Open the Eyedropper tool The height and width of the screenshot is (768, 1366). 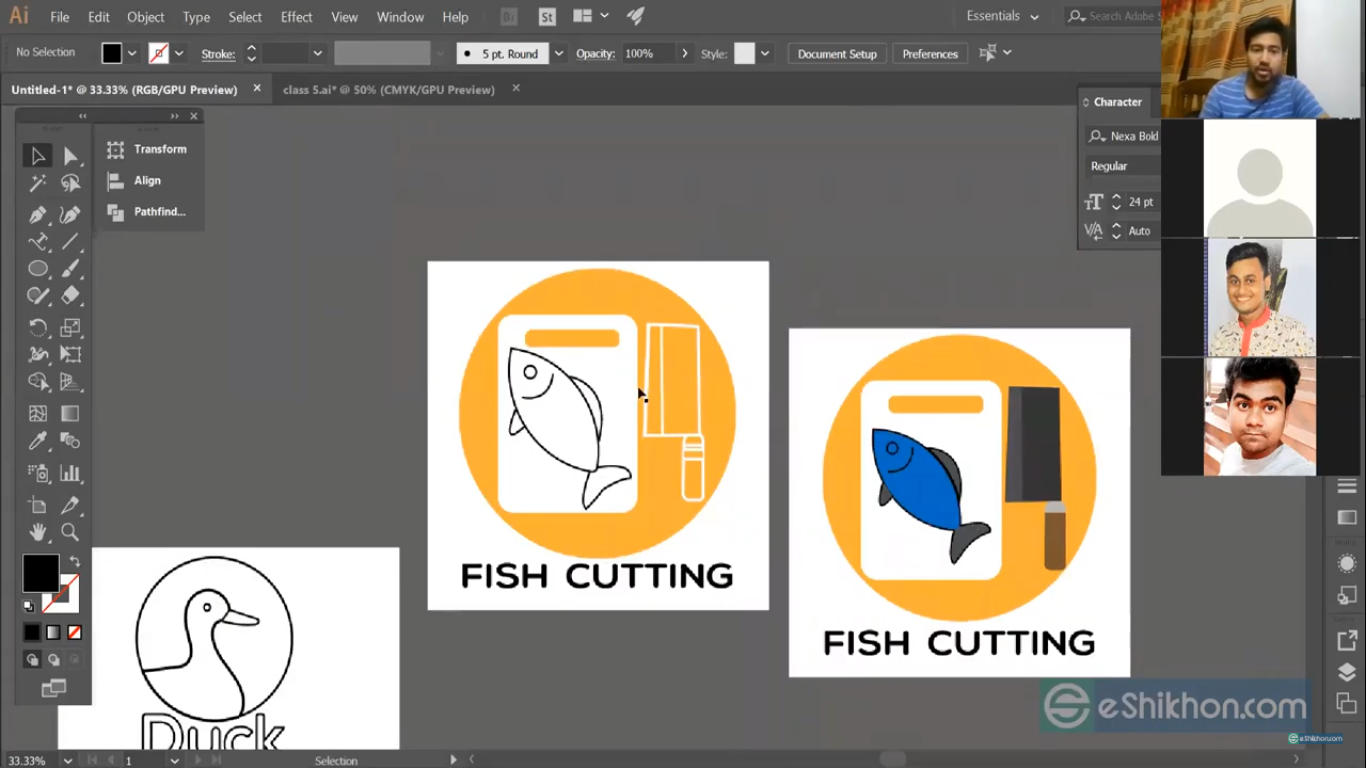click(38, 440)
